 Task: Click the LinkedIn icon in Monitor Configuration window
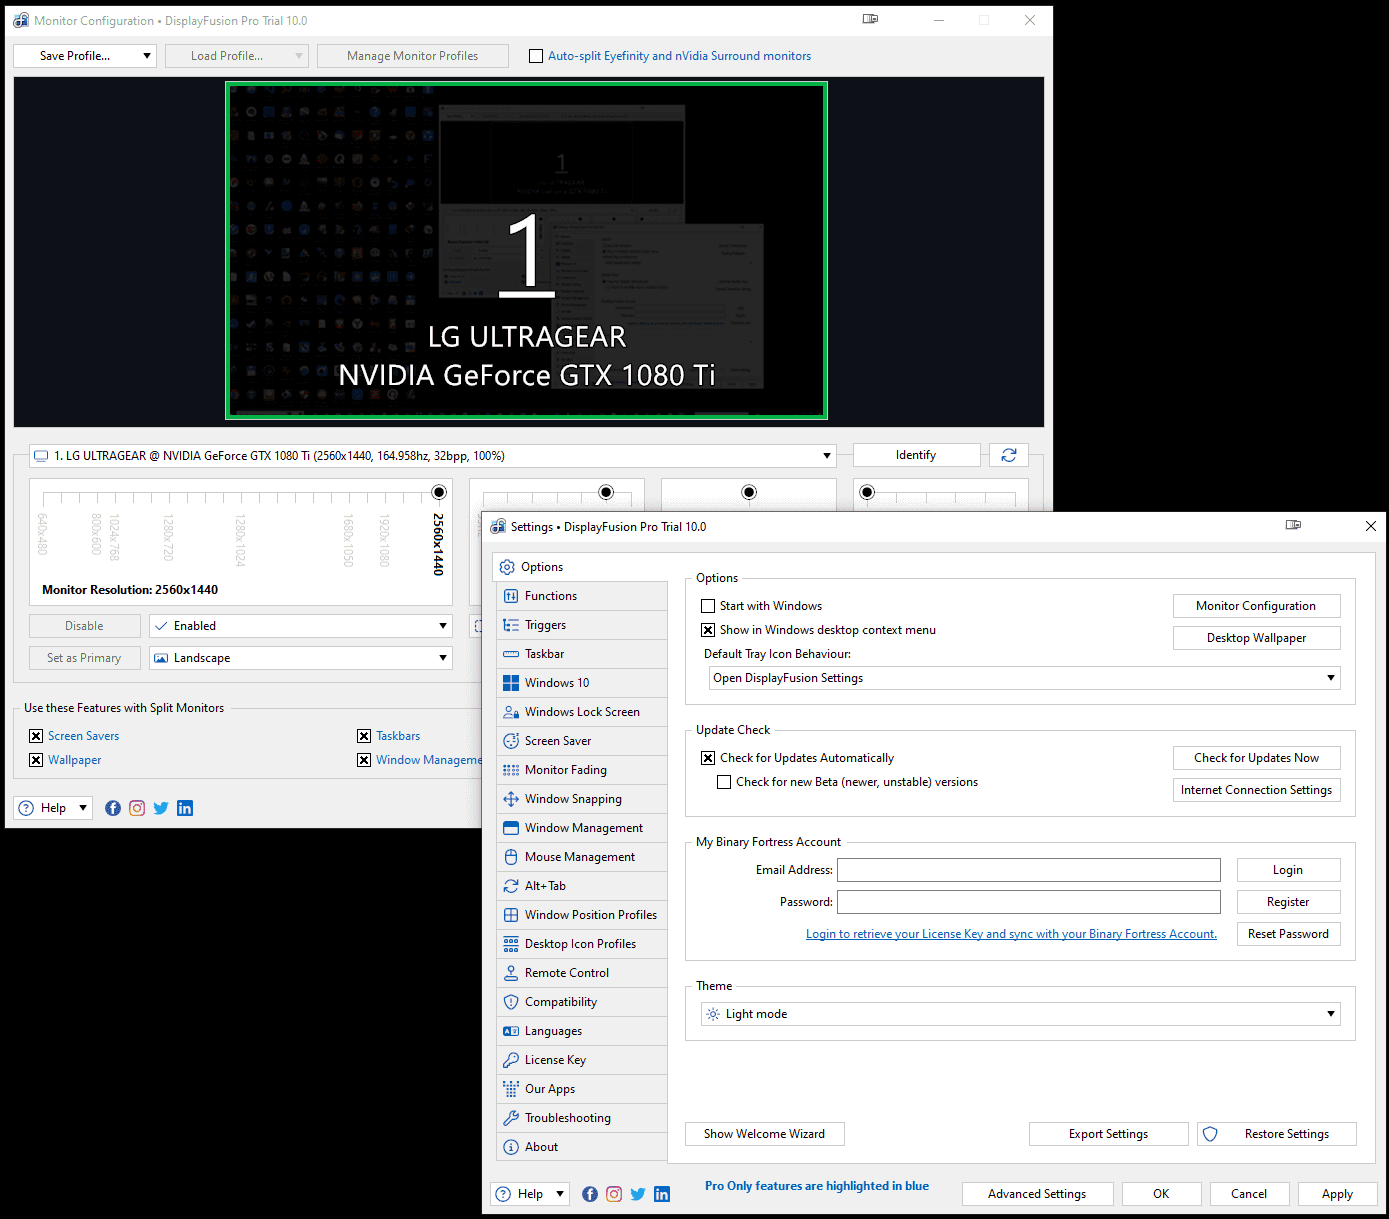pos(185,808)
